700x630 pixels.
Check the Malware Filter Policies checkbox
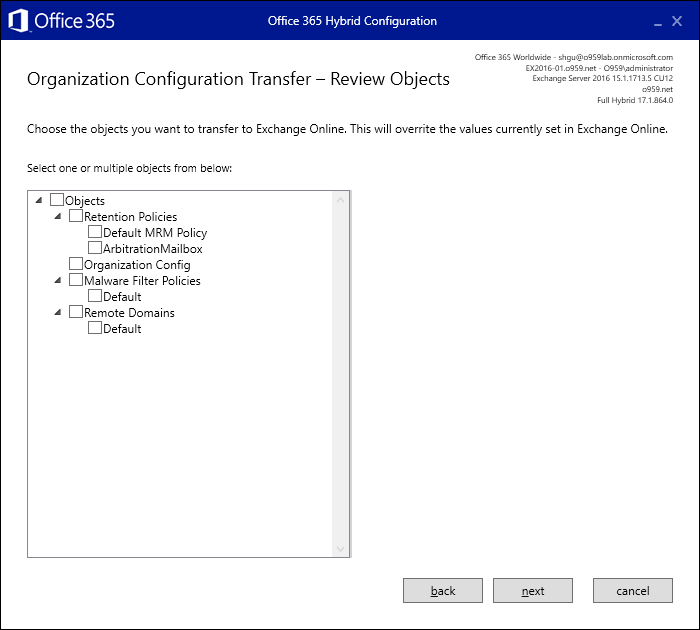[76, 280]
